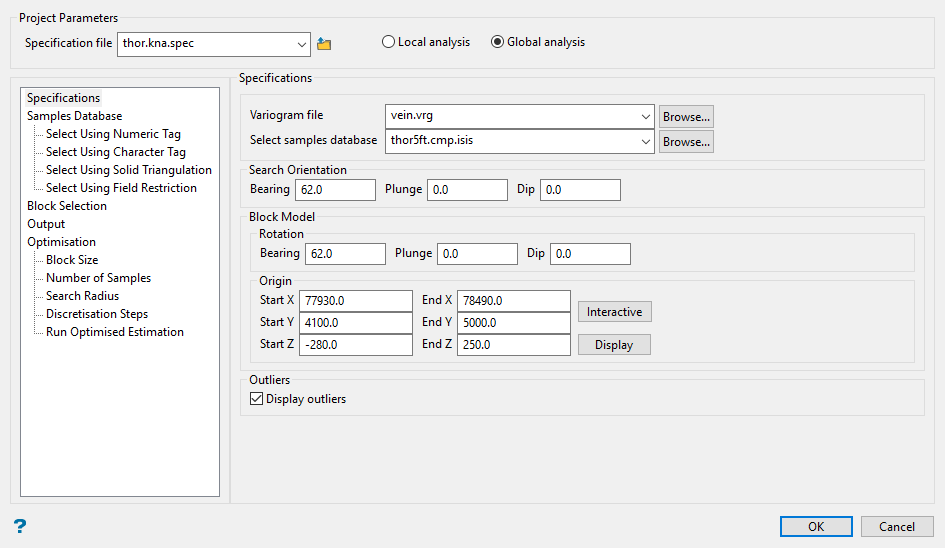The image size is (945, 548).
Task: Select Discretisation Steps tree item
Action: click(97, 314)
